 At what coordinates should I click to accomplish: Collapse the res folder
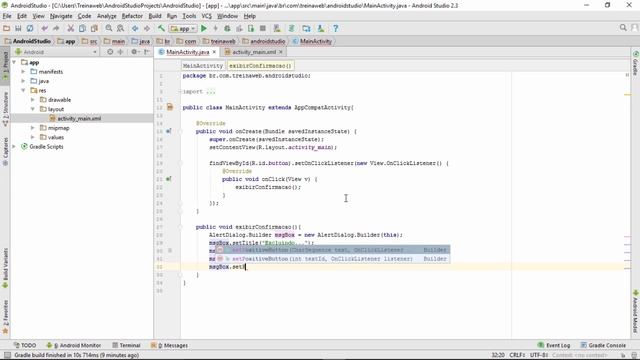[x=23, y=91]
